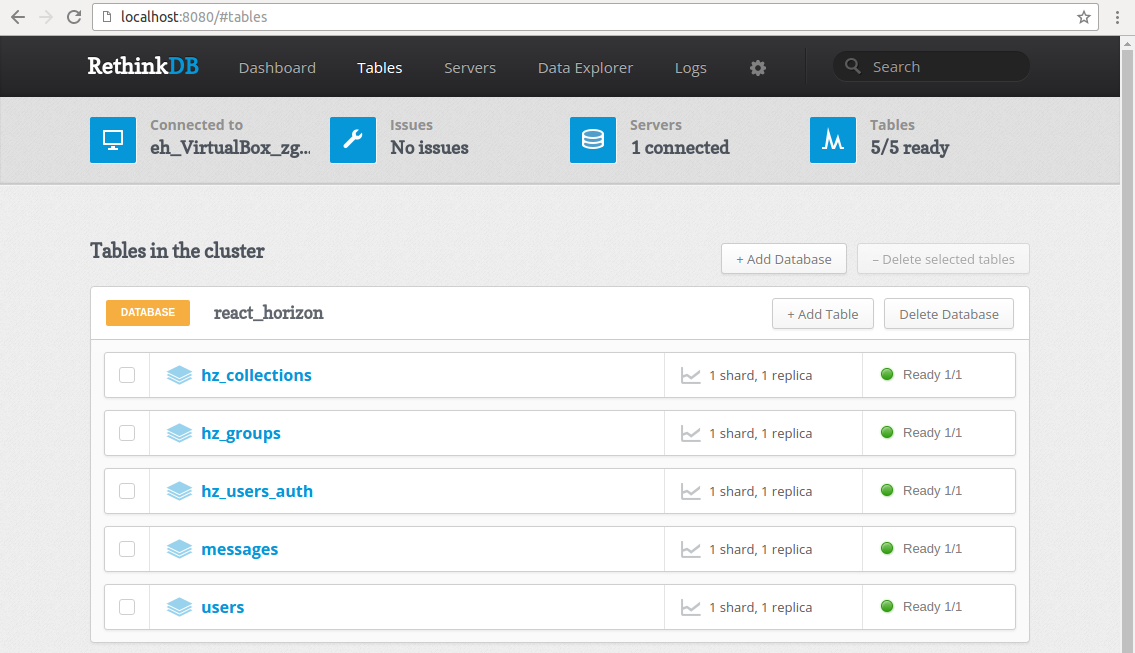Click the 'No issues' status text

(x=429, y=148)
